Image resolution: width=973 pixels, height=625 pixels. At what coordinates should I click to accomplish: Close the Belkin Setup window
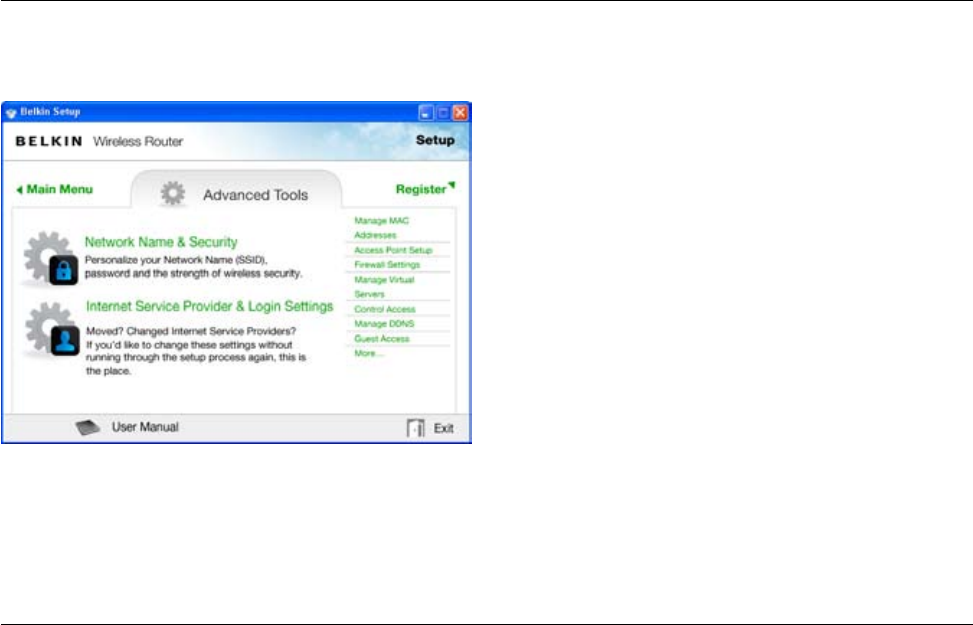(460, 112)
